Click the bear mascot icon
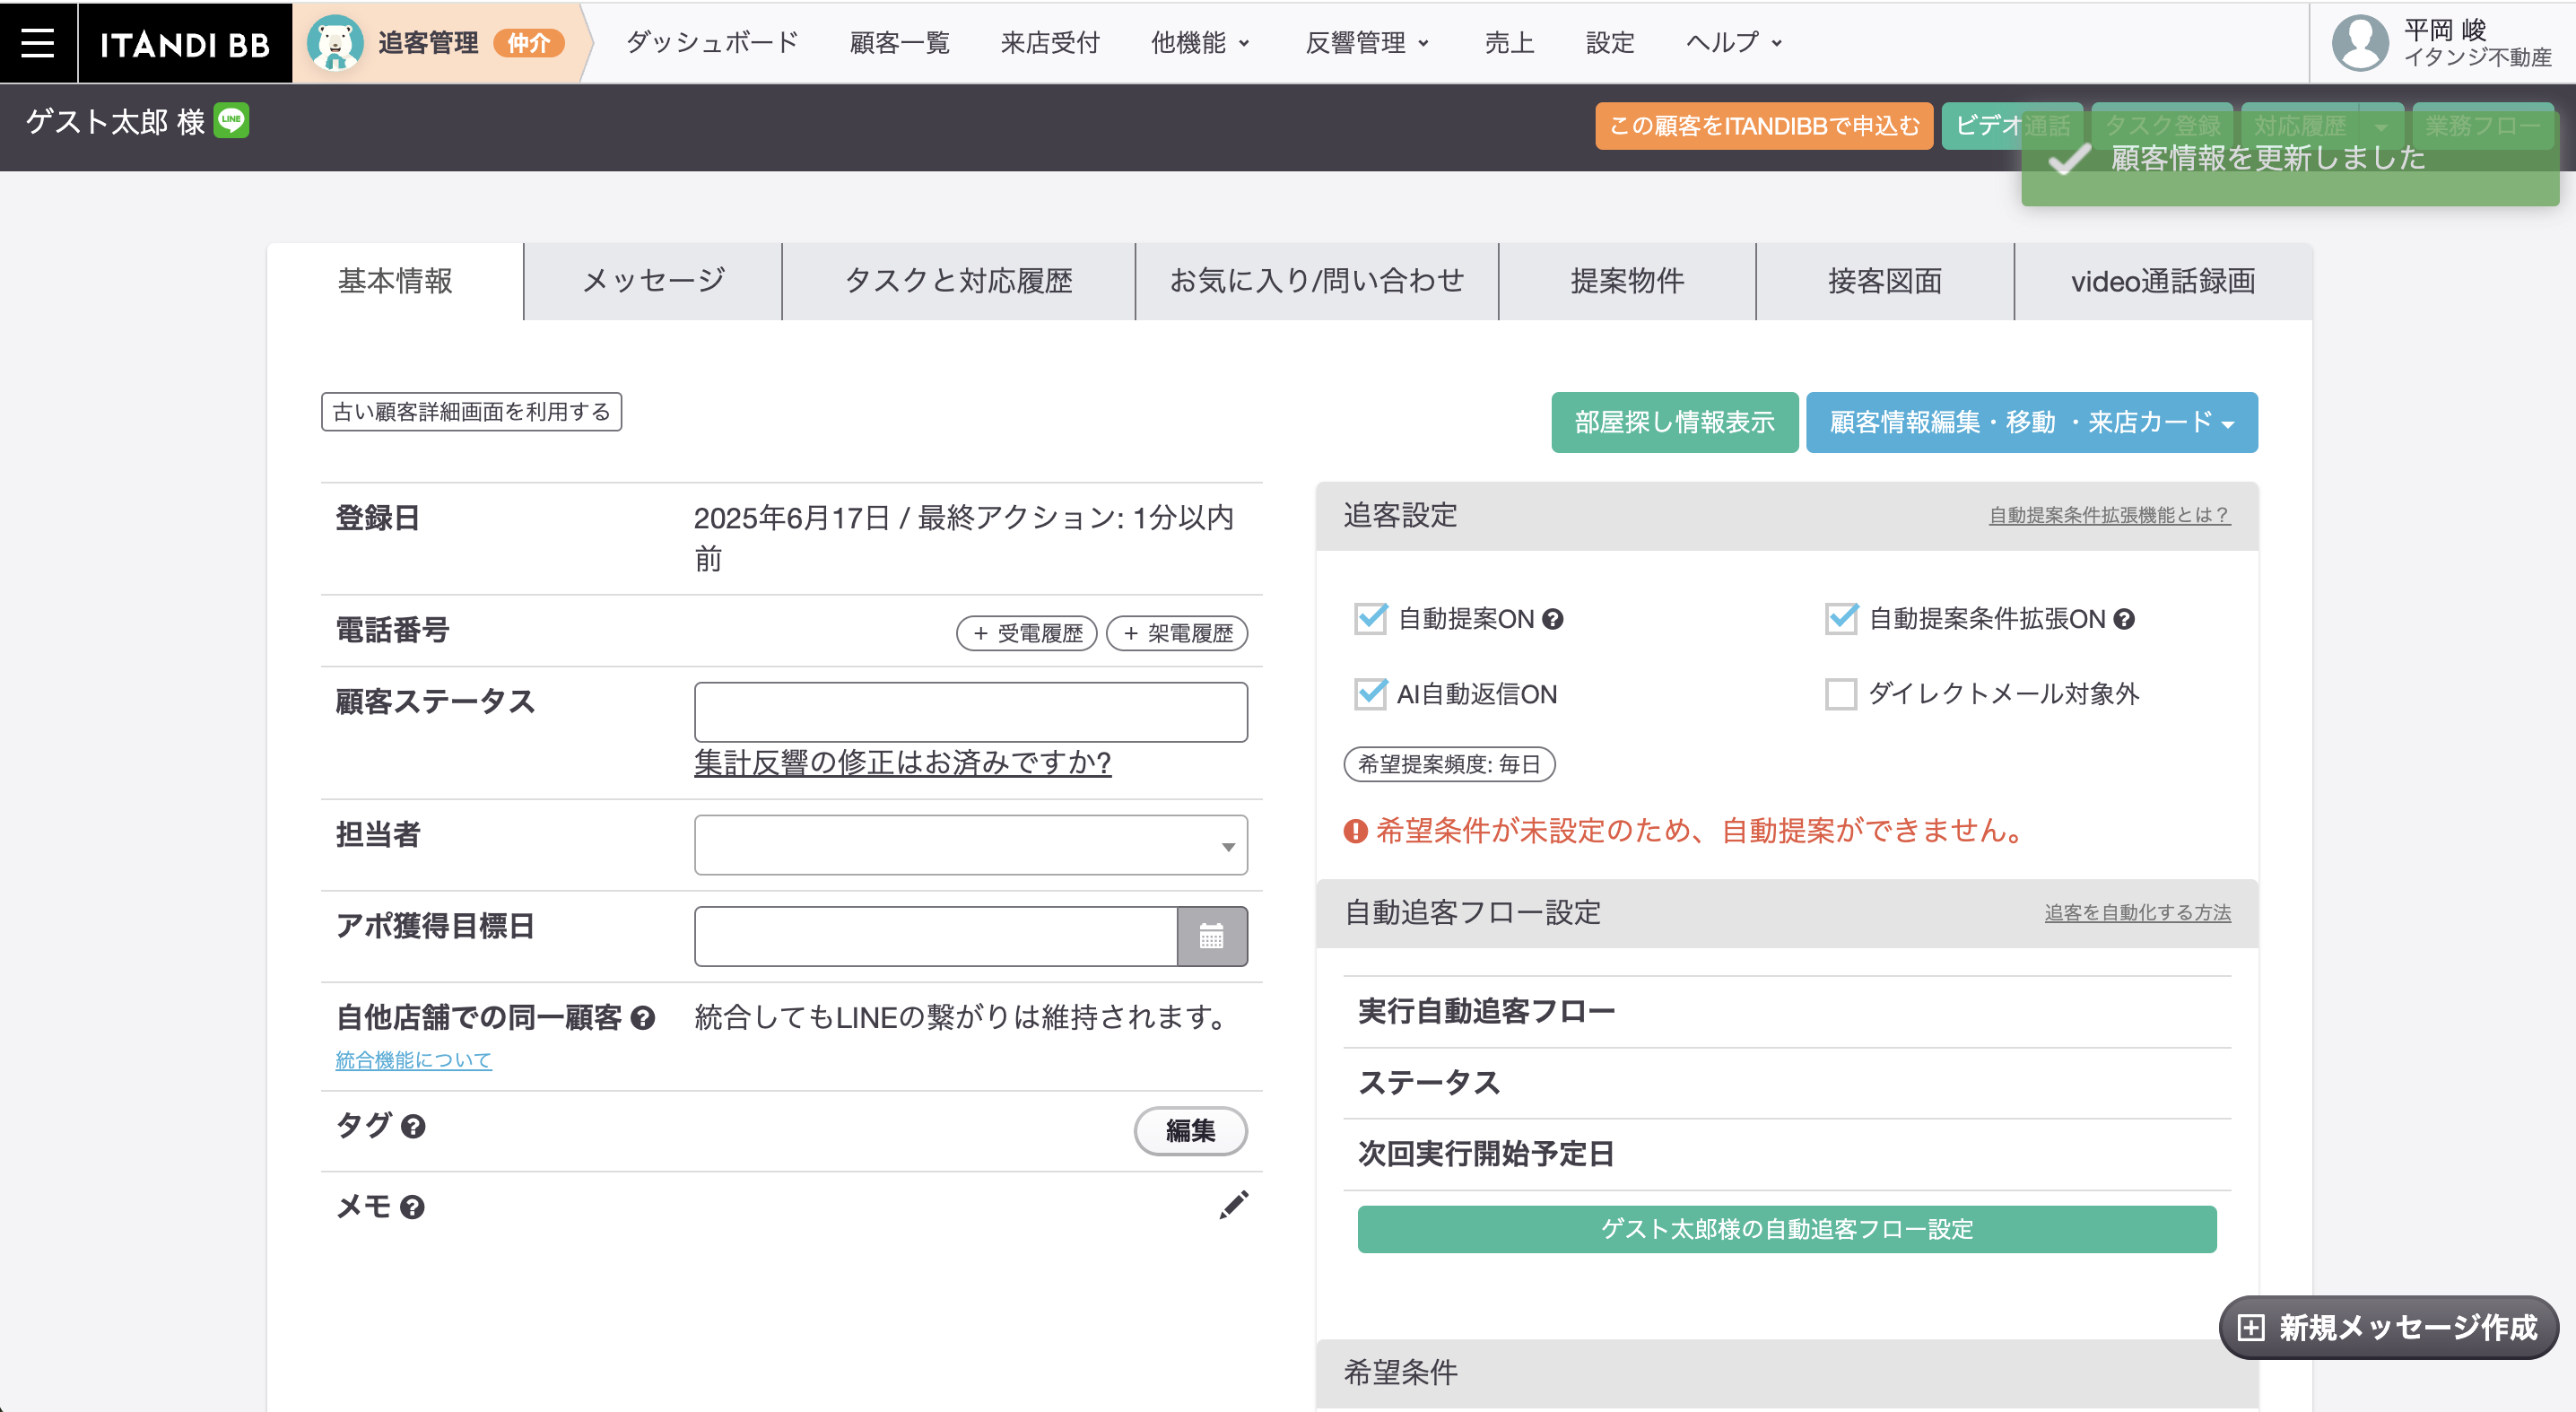Viewport: 2576px width, 1412px height. (334, 43)
